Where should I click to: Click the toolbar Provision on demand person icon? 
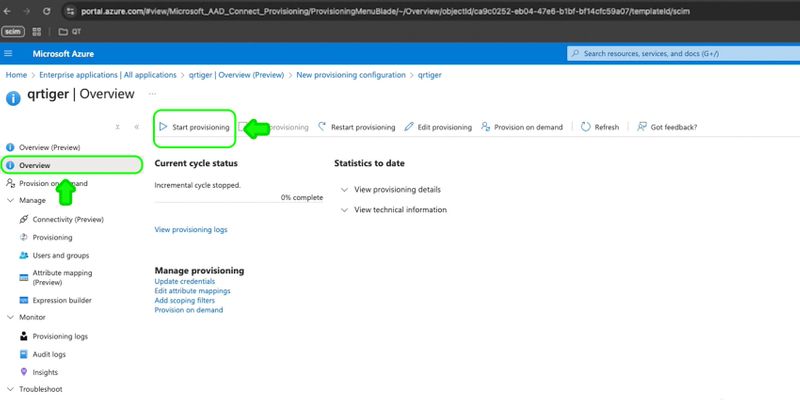485,127
